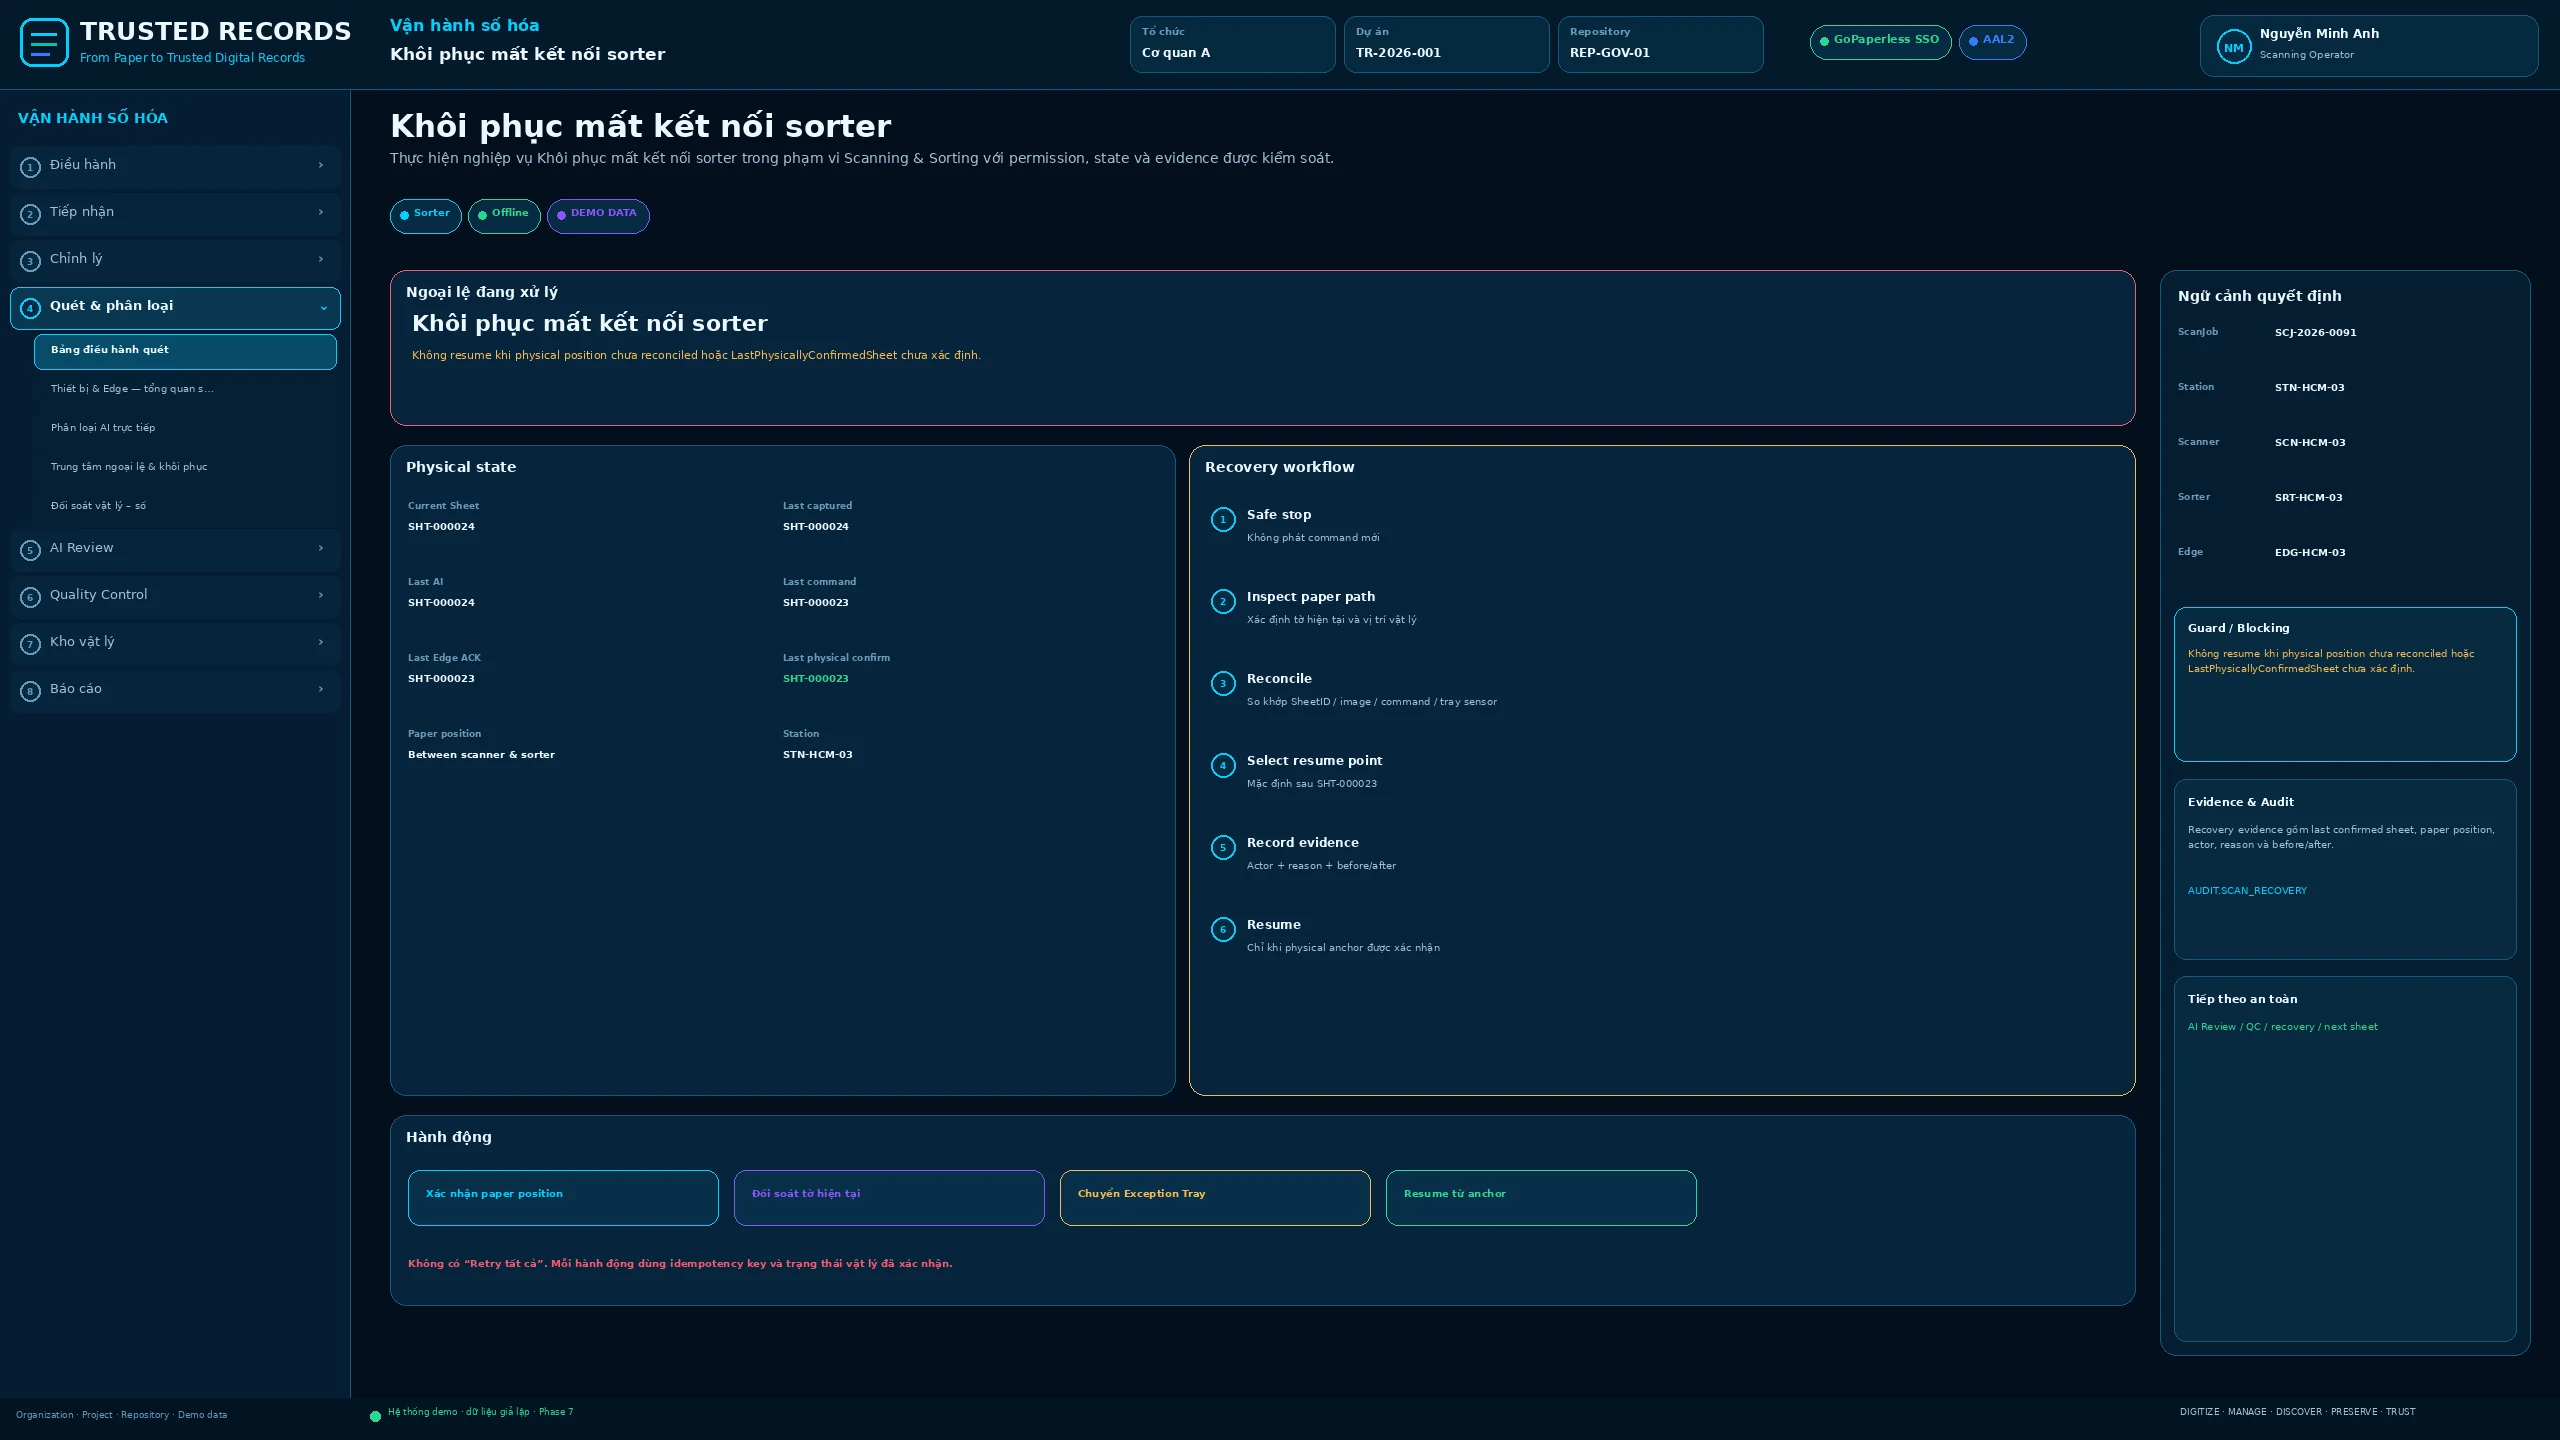
Task: Click the Trusted Records logo icon
Action: 44,43
